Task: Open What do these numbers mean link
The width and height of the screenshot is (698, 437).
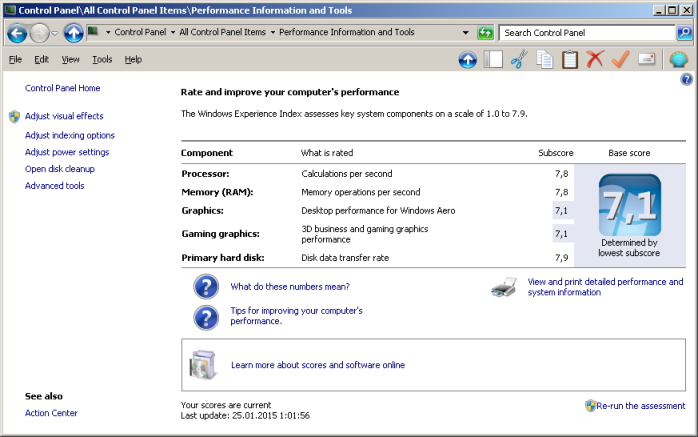Action: click(x=290, y=287)
